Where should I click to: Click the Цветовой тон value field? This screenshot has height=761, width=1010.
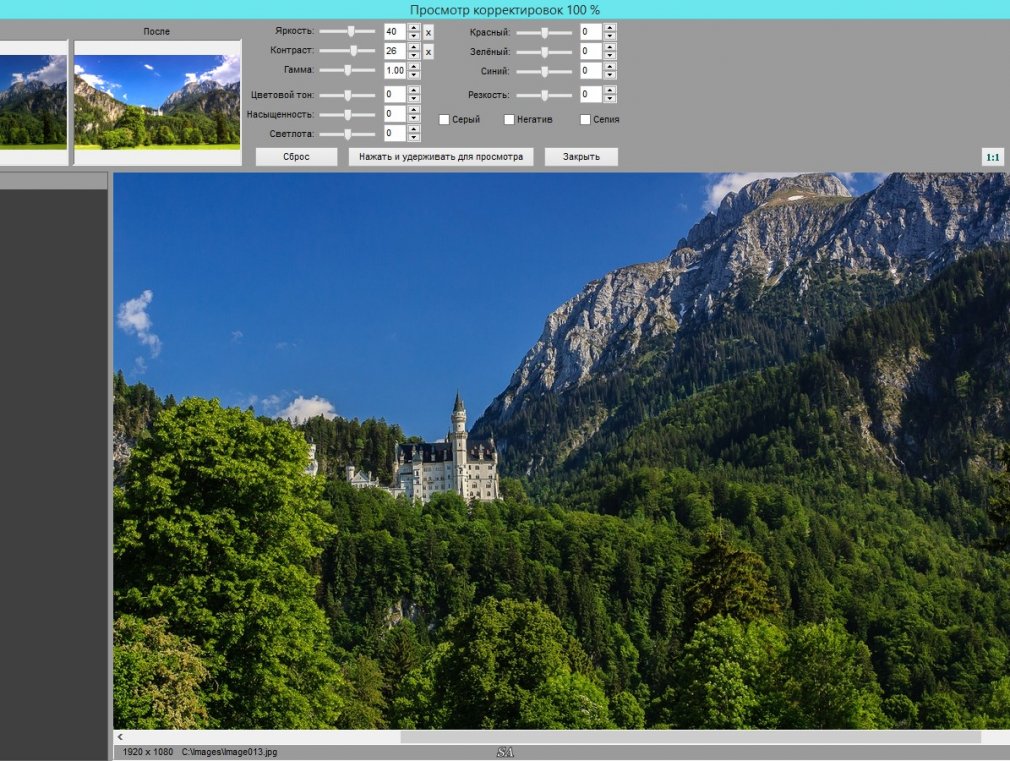click(x=395, y=94)
